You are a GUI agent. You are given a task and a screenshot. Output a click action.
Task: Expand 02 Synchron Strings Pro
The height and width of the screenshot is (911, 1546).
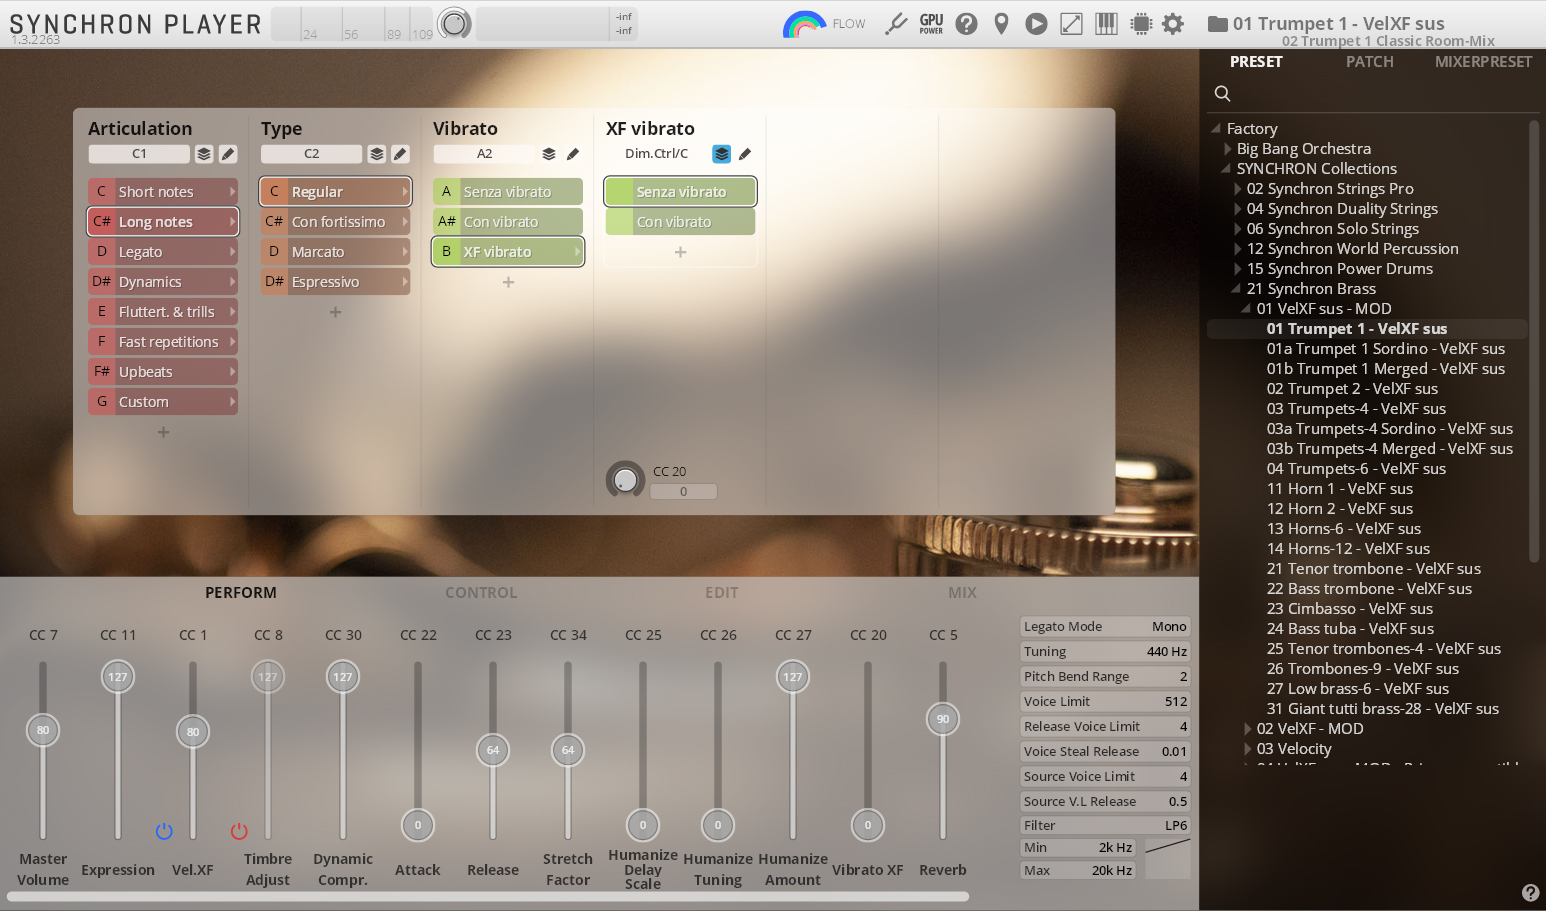click(x=1237, y=188)
